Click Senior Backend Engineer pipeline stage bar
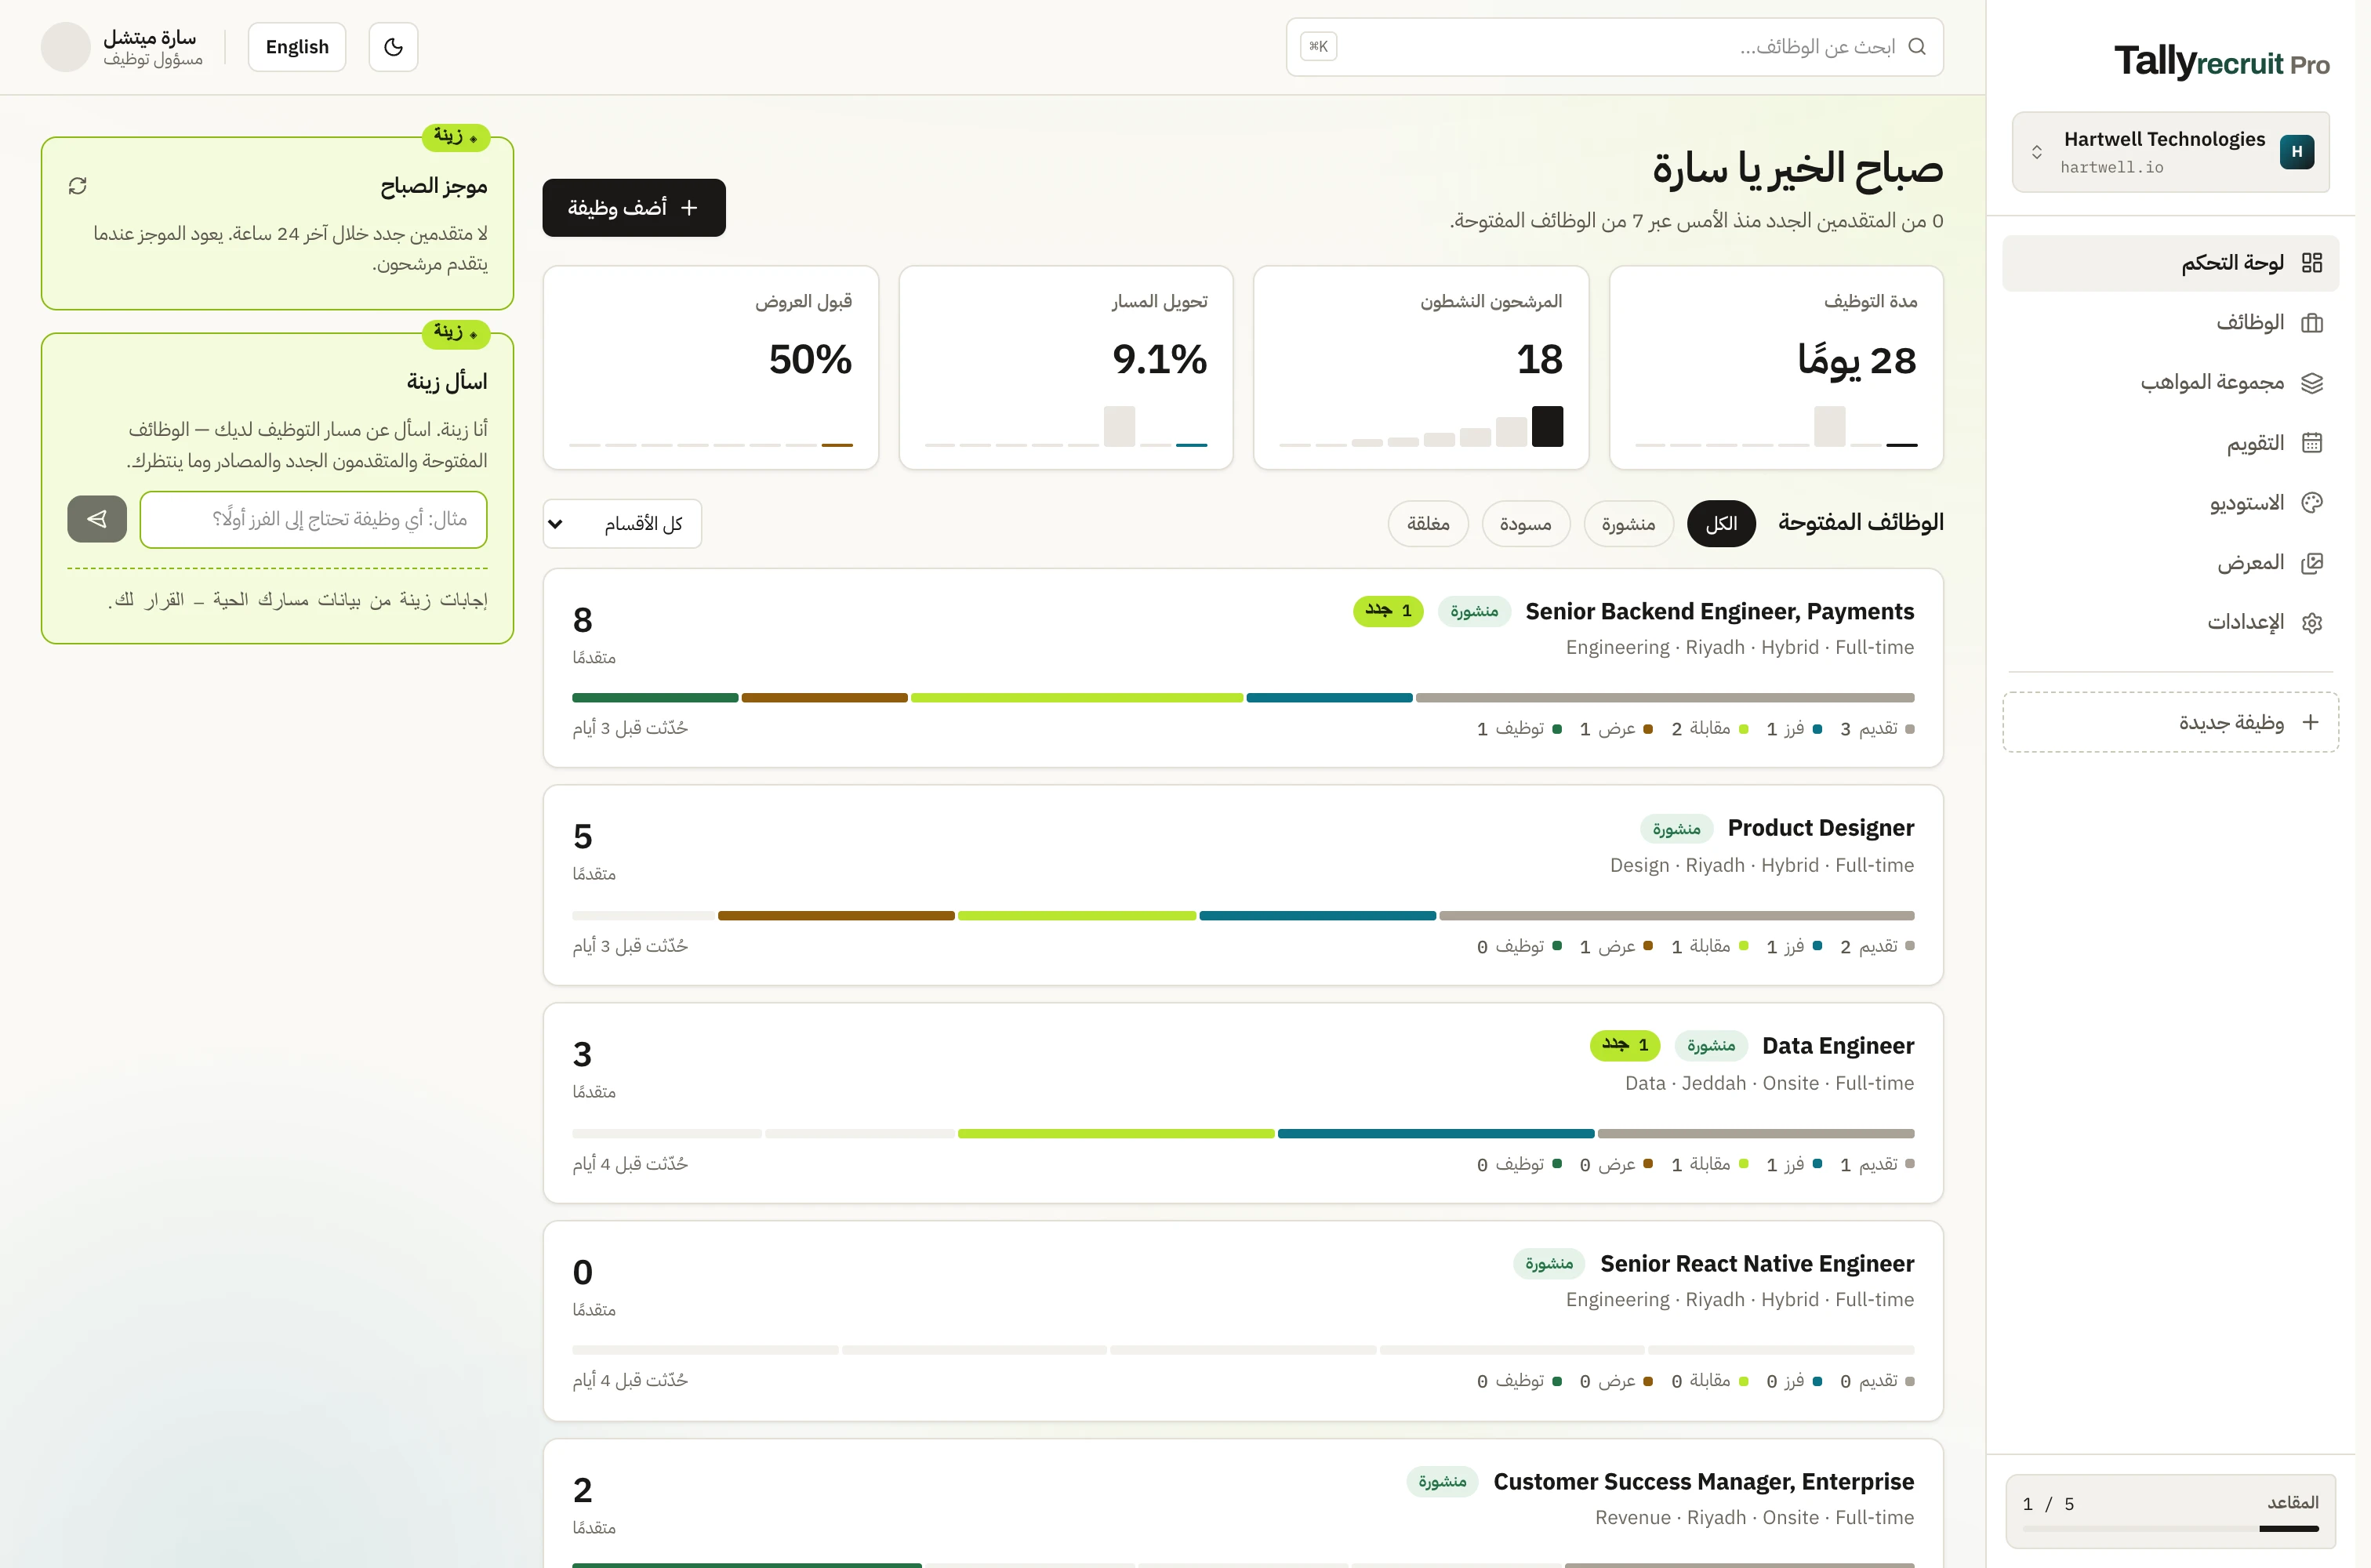 pos(1243,698)
